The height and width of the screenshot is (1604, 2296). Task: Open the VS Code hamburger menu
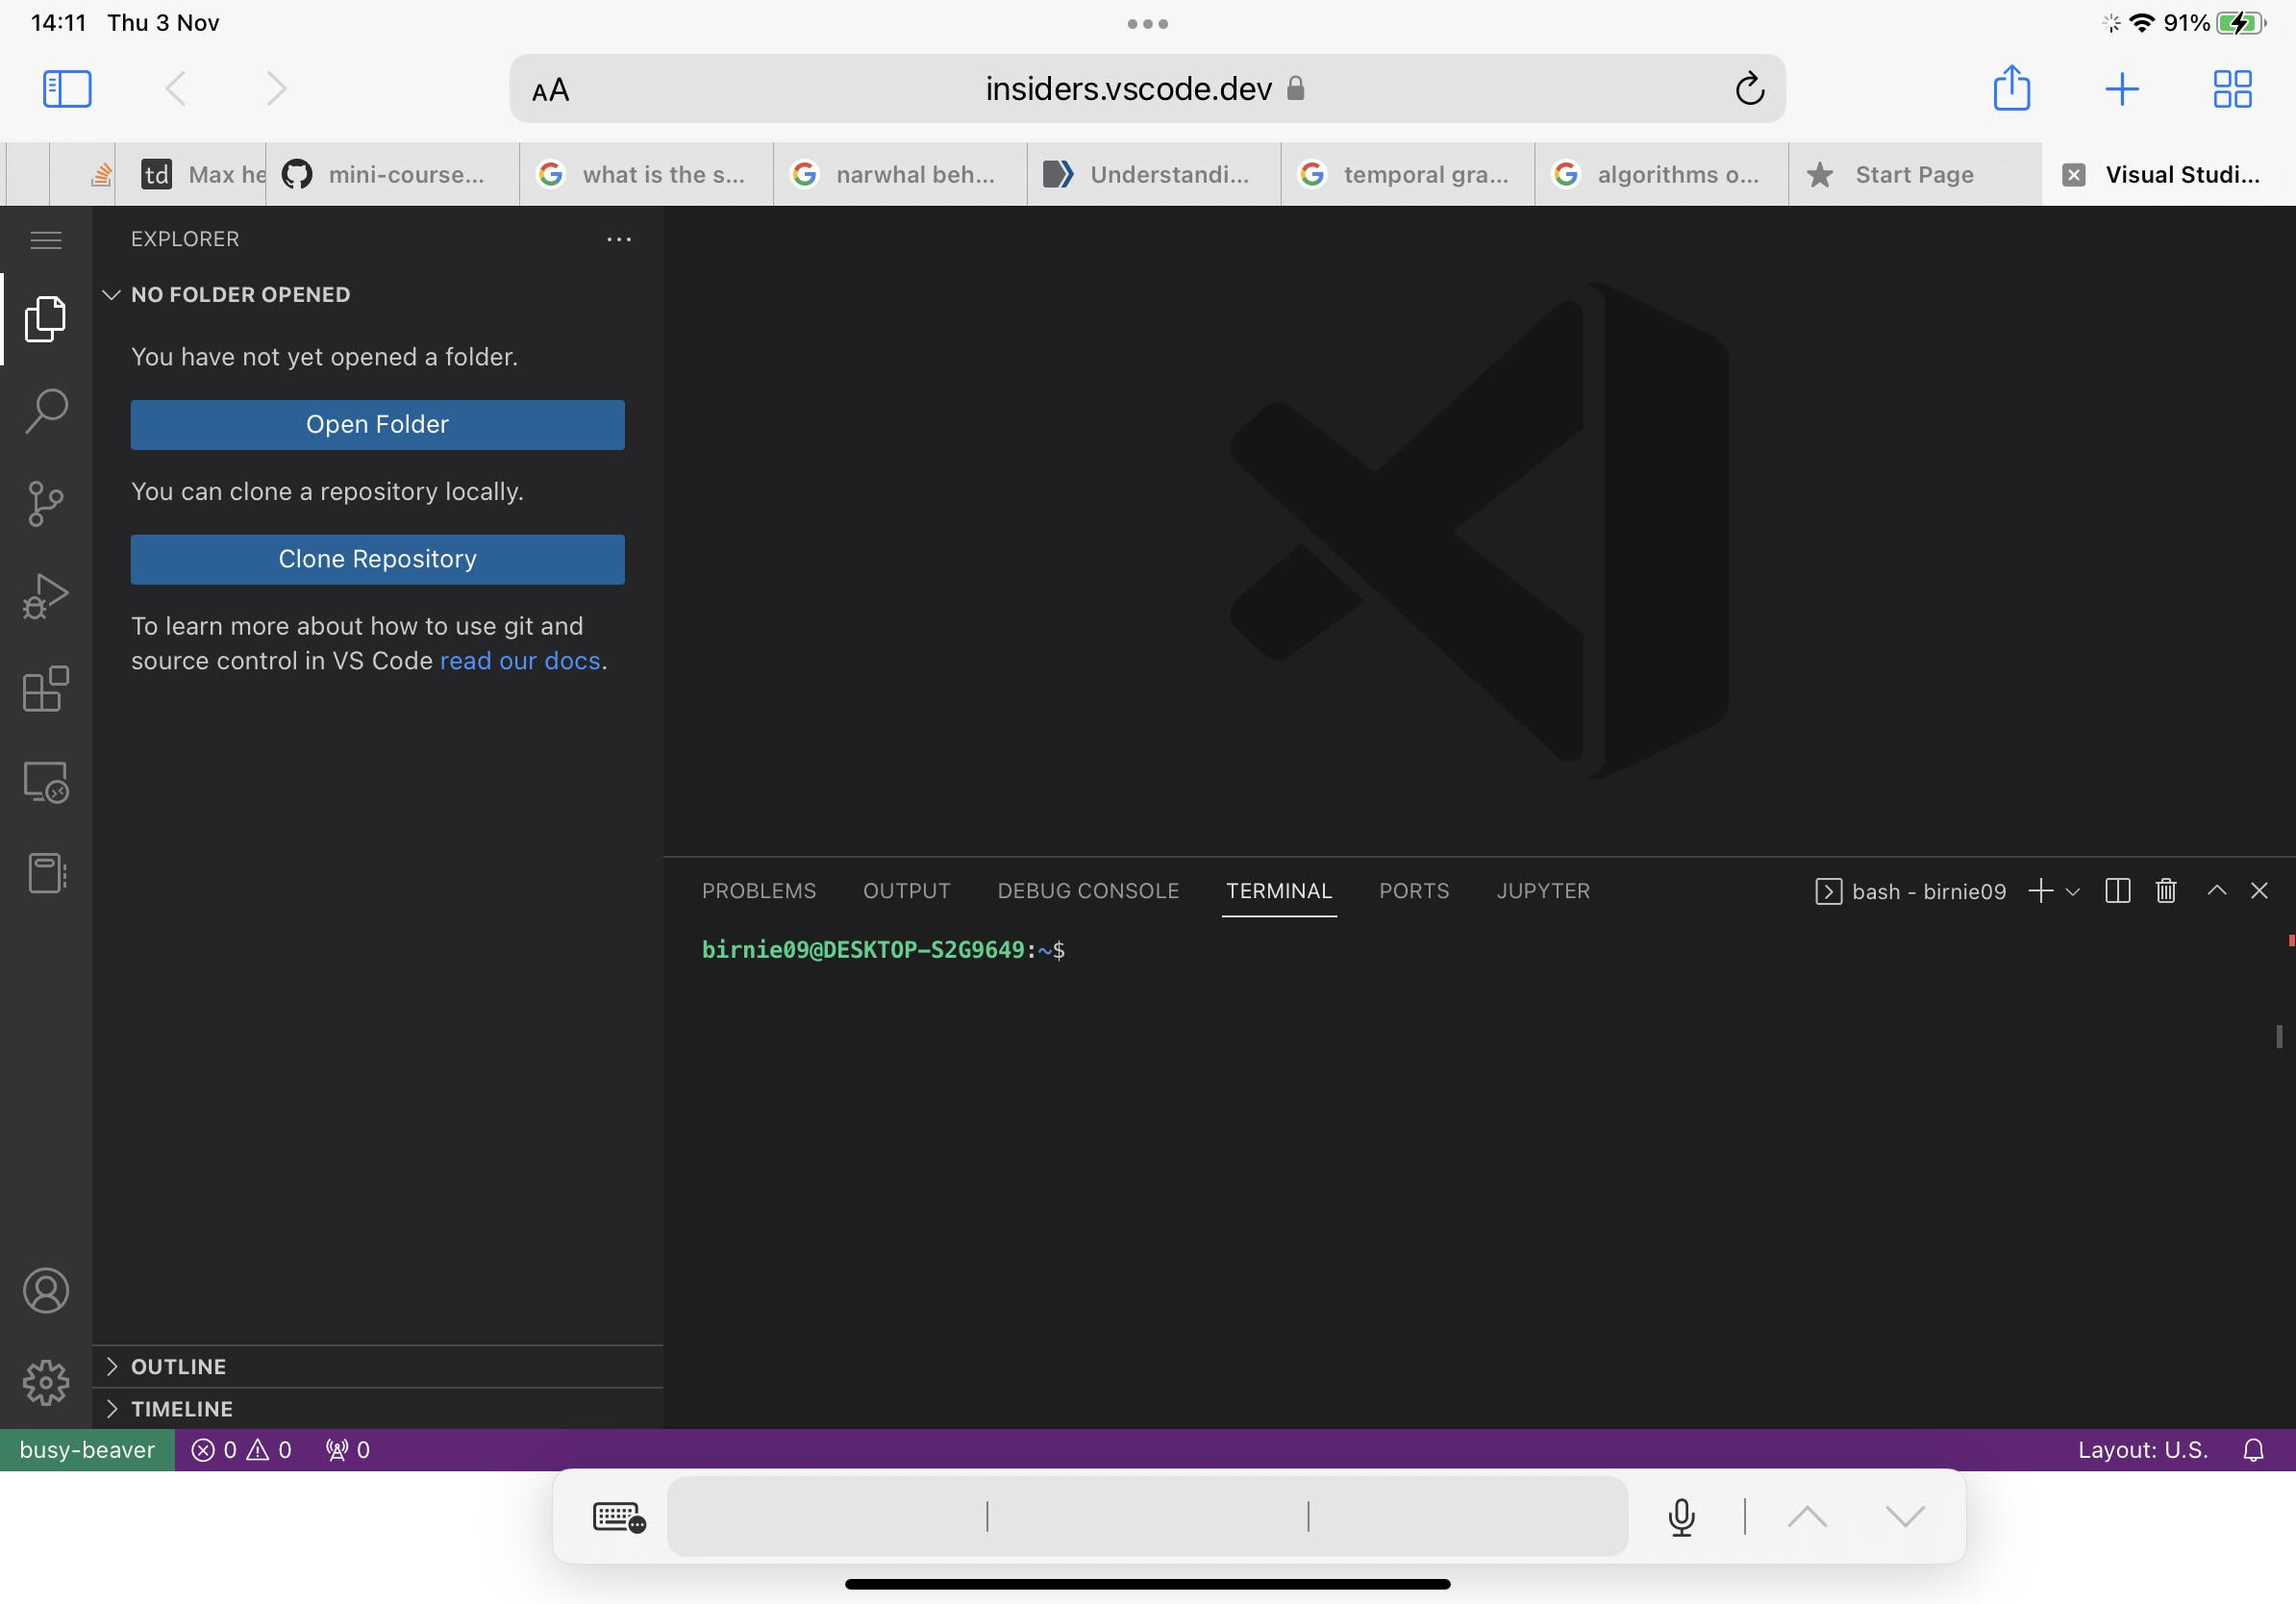(x=46, y=240)
